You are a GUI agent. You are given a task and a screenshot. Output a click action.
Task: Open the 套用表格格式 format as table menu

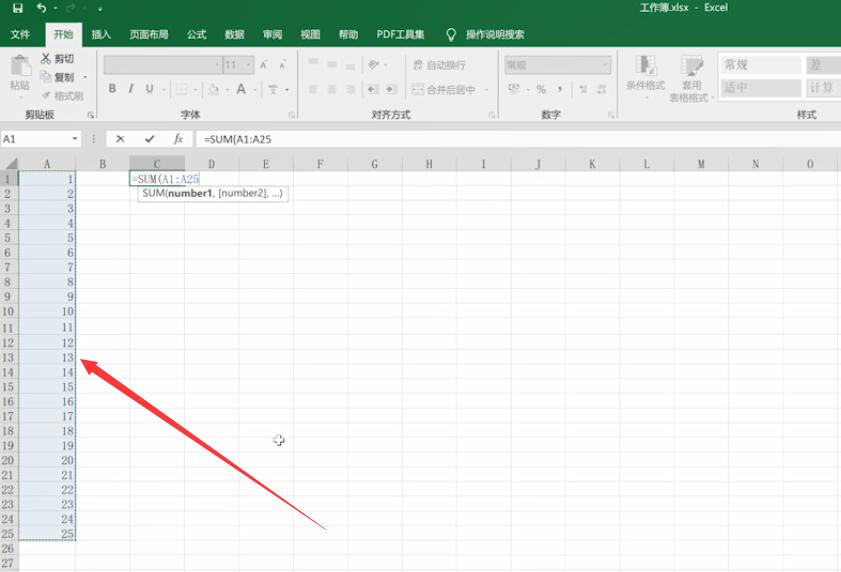[692, 78]
